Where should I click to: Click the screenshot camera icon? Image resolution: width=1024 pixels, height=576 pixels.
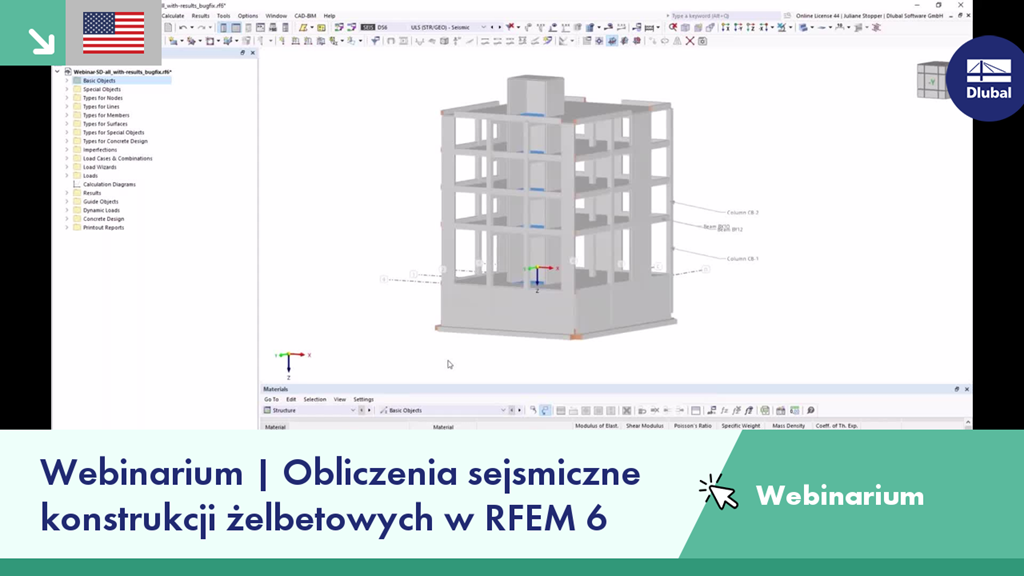703,41
